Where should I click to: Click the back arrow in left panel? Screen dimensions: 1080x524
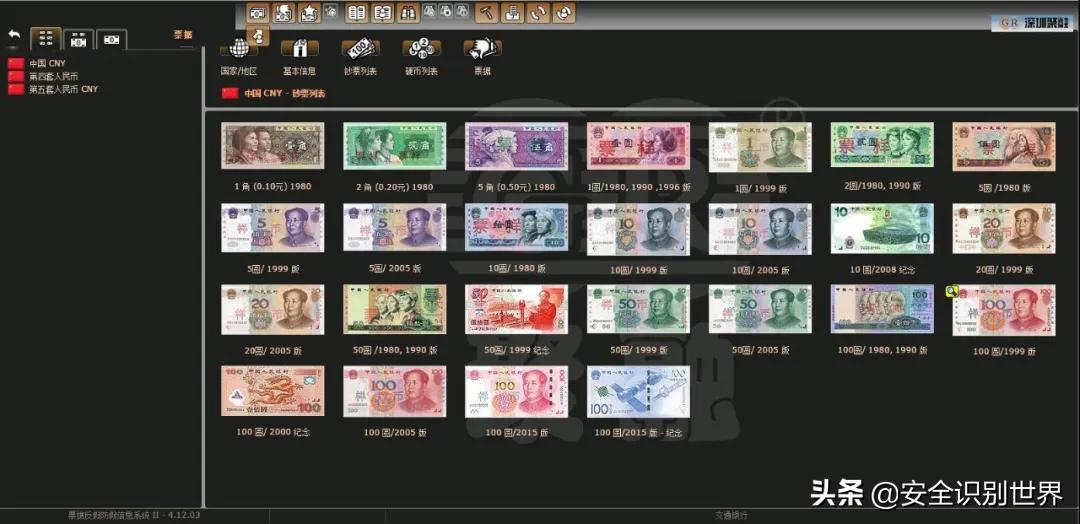(x=14, y=36)
